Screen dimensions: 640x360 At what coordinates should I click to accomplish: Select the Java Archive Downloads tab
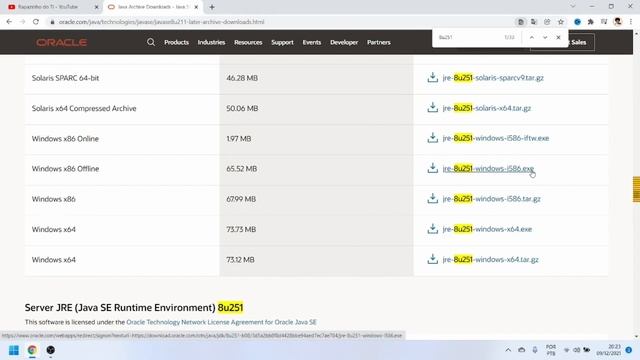click(x=153, y=7)
